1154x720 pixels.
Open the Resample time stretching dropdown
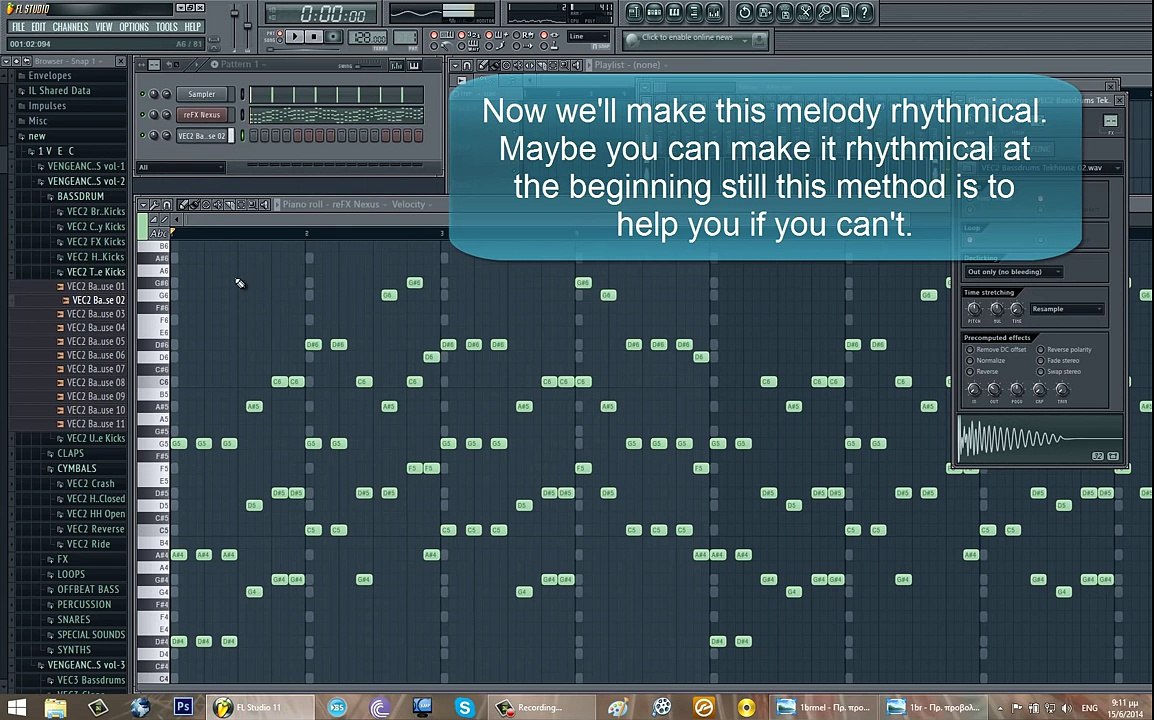[x=1067, y=309]
